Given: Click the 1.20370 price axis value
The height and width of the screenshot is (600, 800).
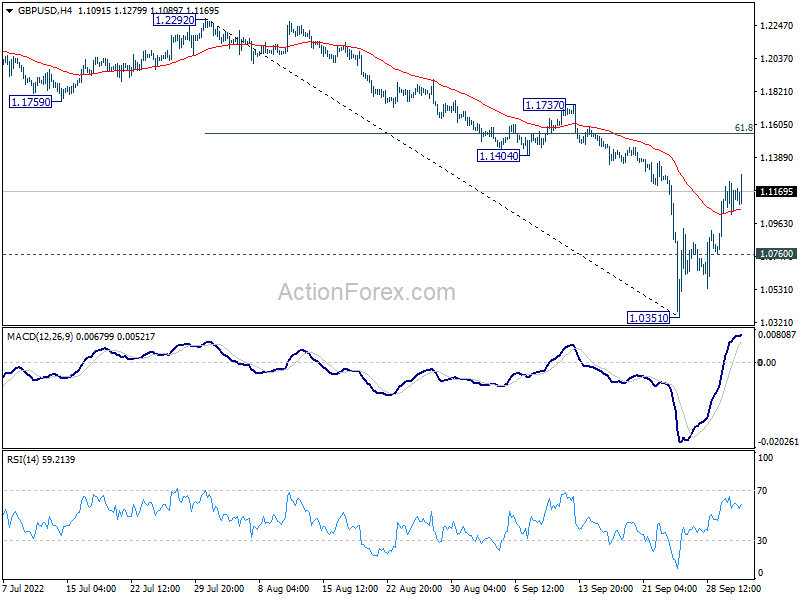Looking at the screenshot, I should 777,59.
